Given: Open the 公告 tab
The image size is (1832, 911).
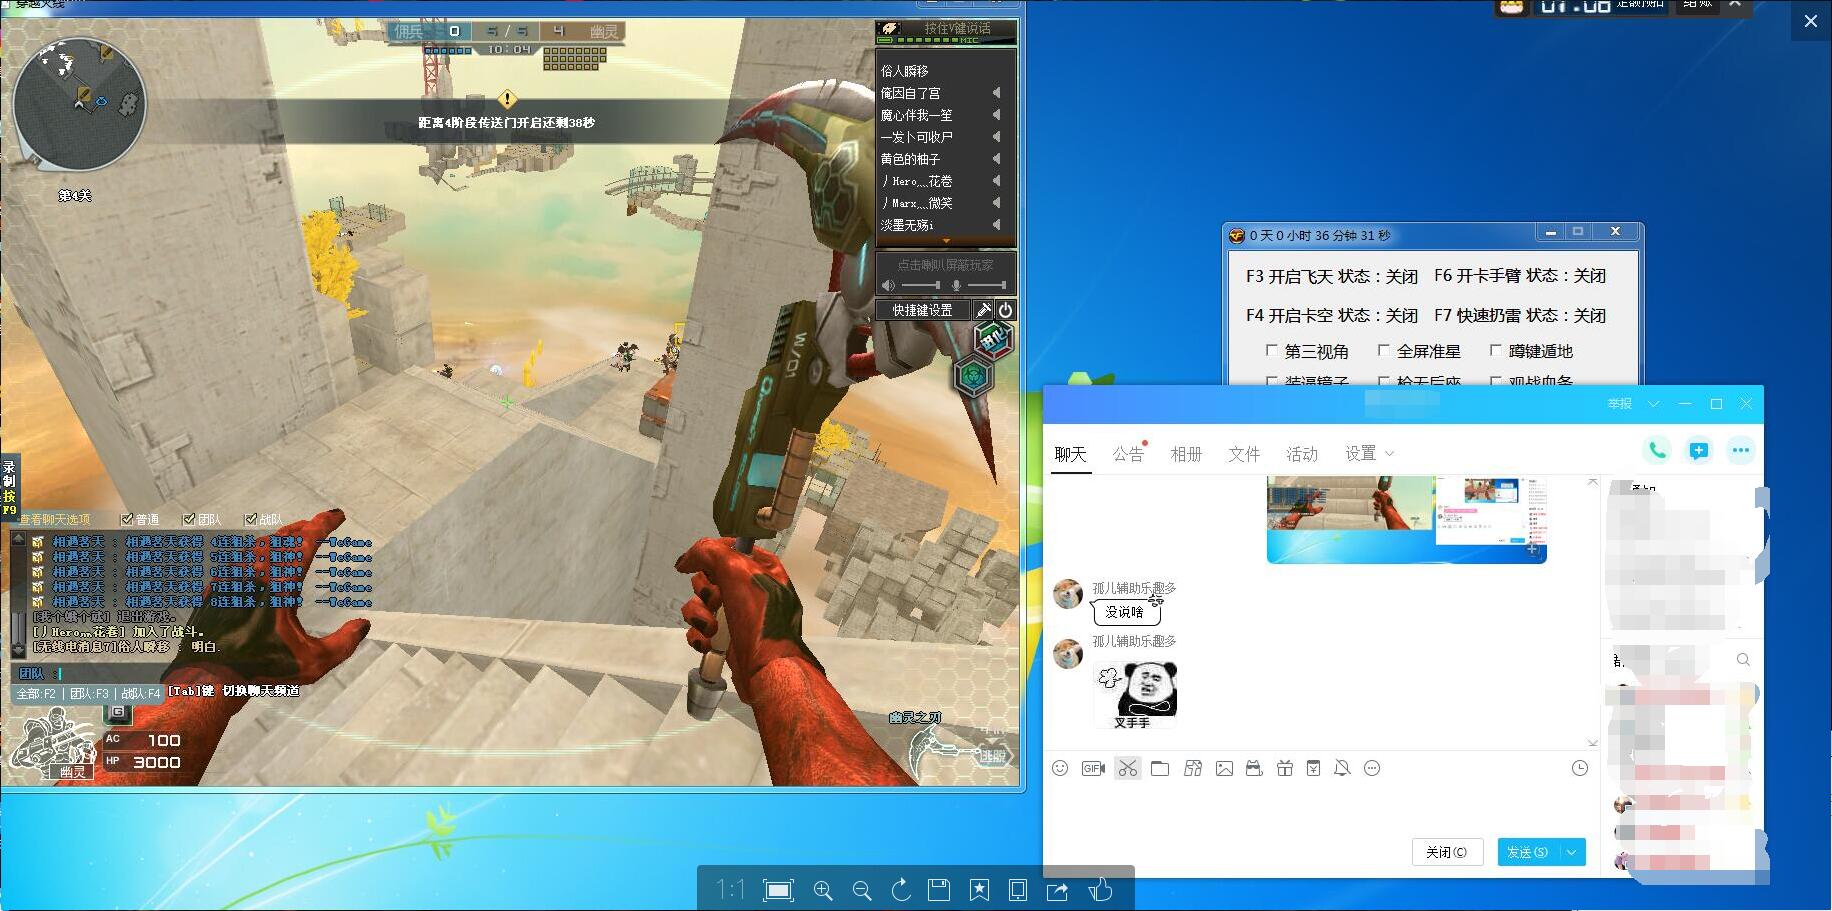Looking at the screenshot, I should coord(1128,454).
